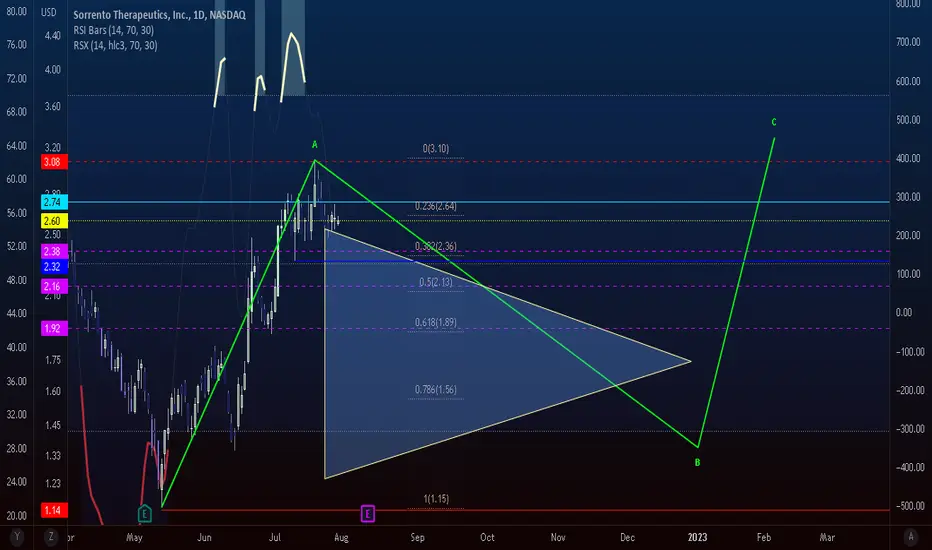Click the green wave label A at the peak
The height and width of the screenshot is (550, 932).
[x=314, y=145]
